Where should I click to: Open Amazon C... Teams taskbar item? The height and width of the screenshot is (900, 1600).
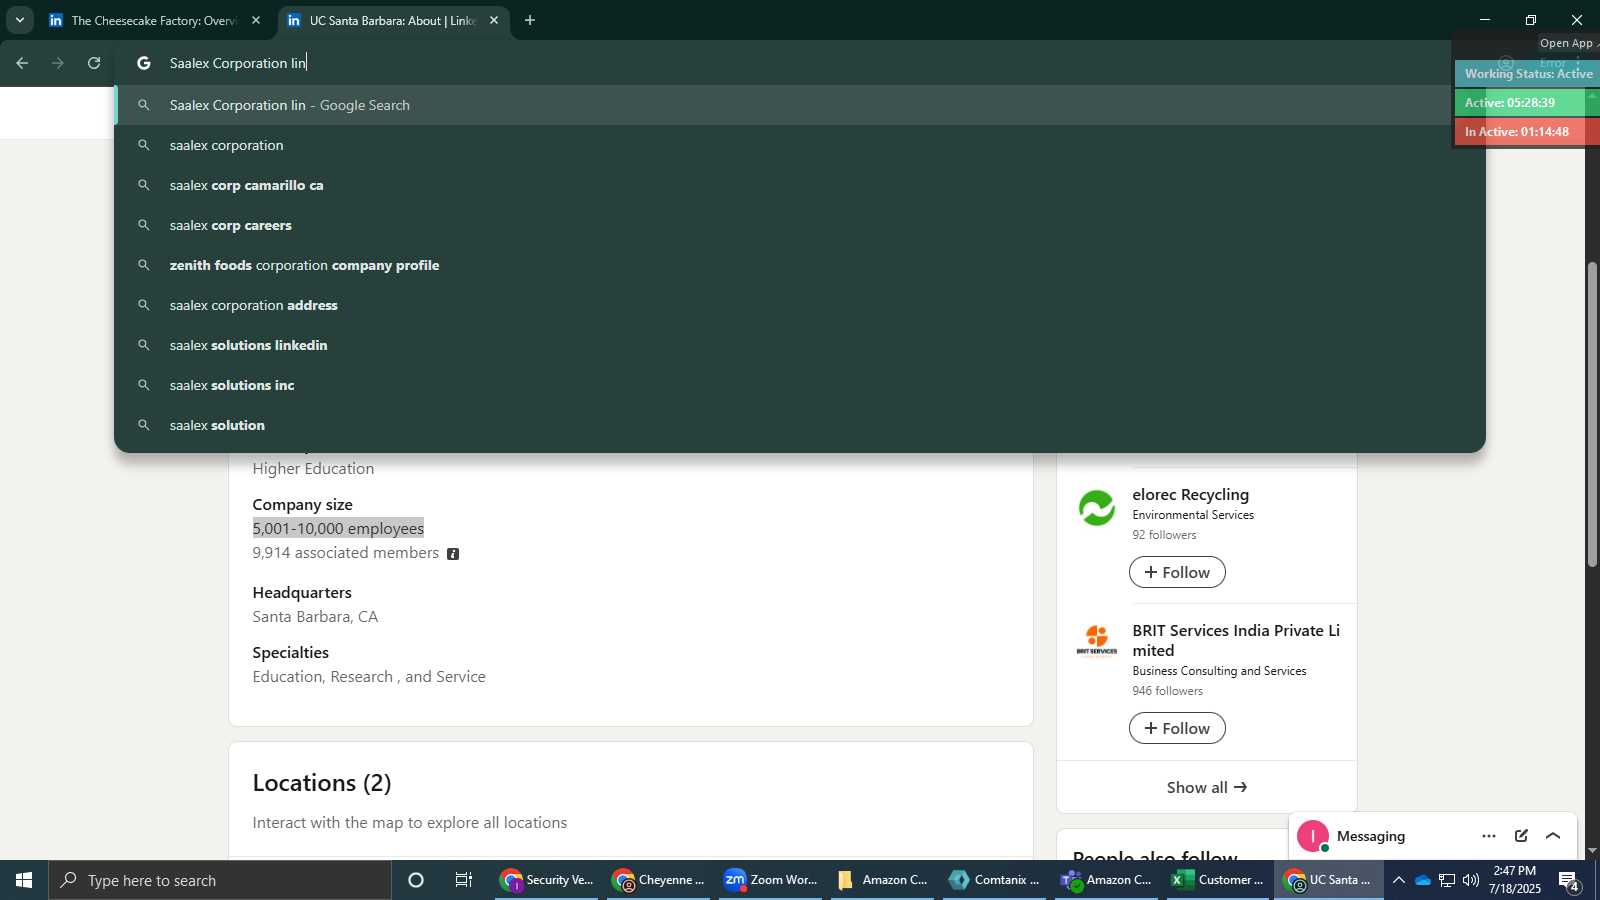tap(1108, 880)
